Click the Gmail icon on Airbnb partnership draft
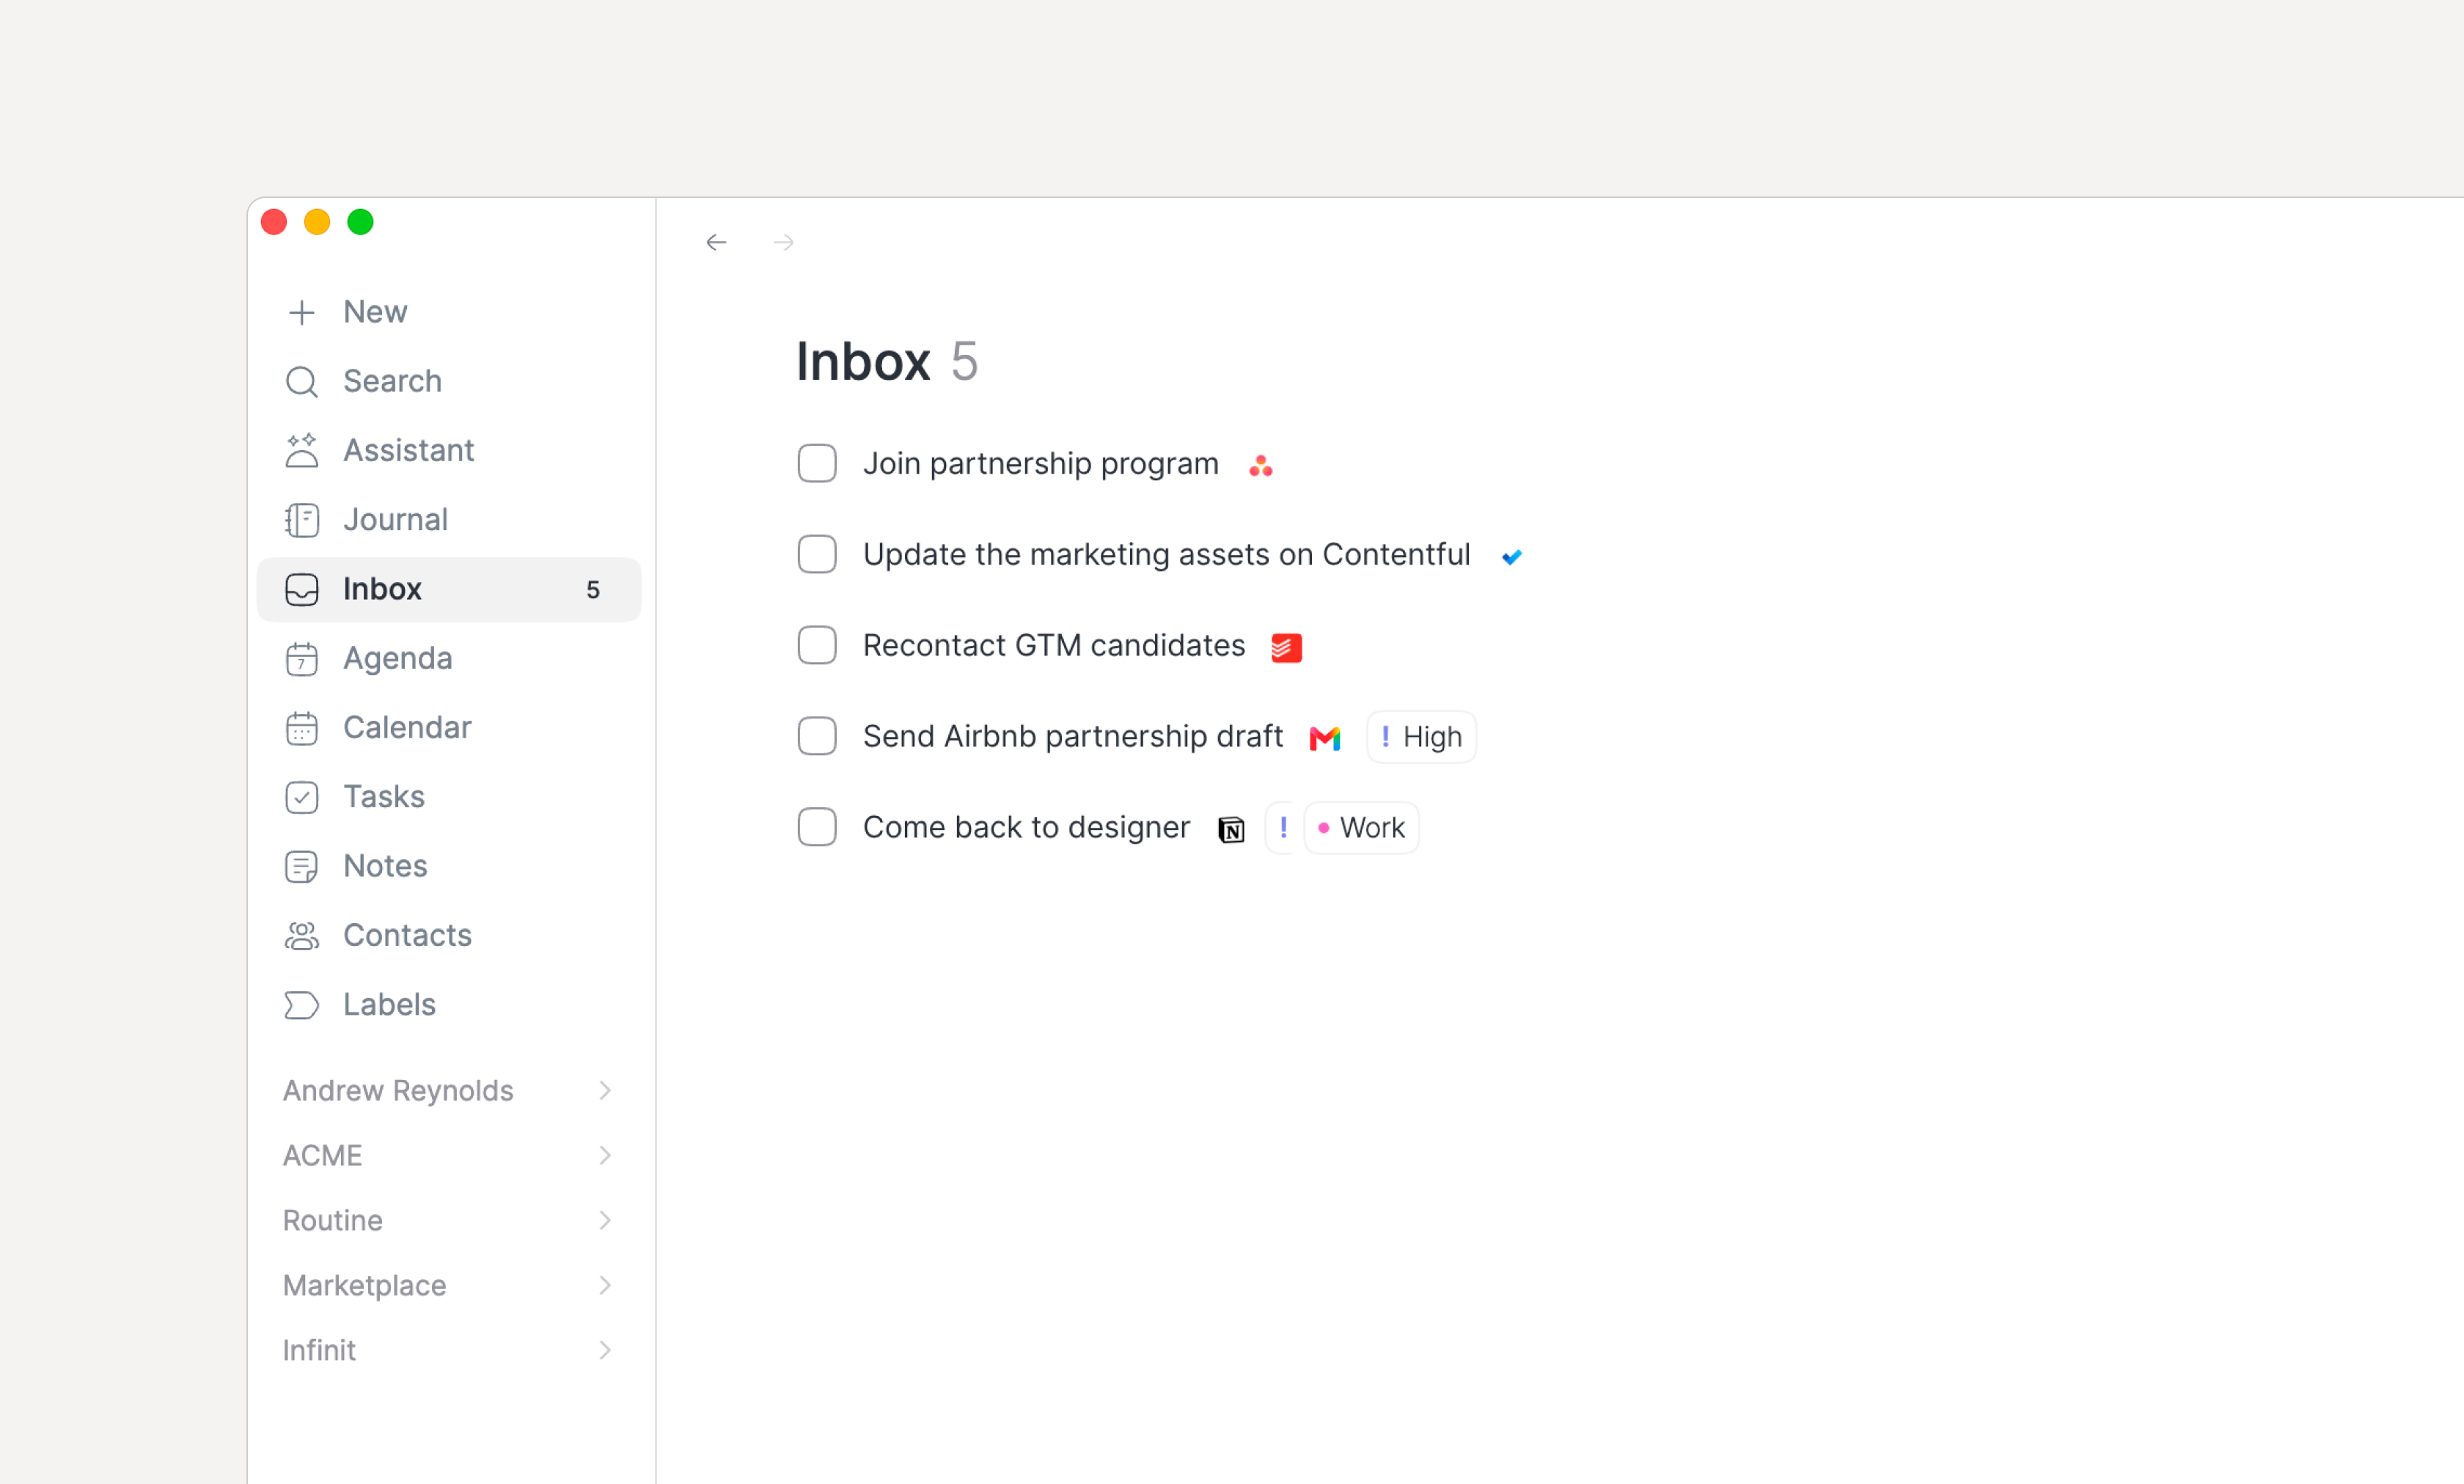Viewport: 2464px width, 1484px height. pyautogui.click(x=1324, y=738)
